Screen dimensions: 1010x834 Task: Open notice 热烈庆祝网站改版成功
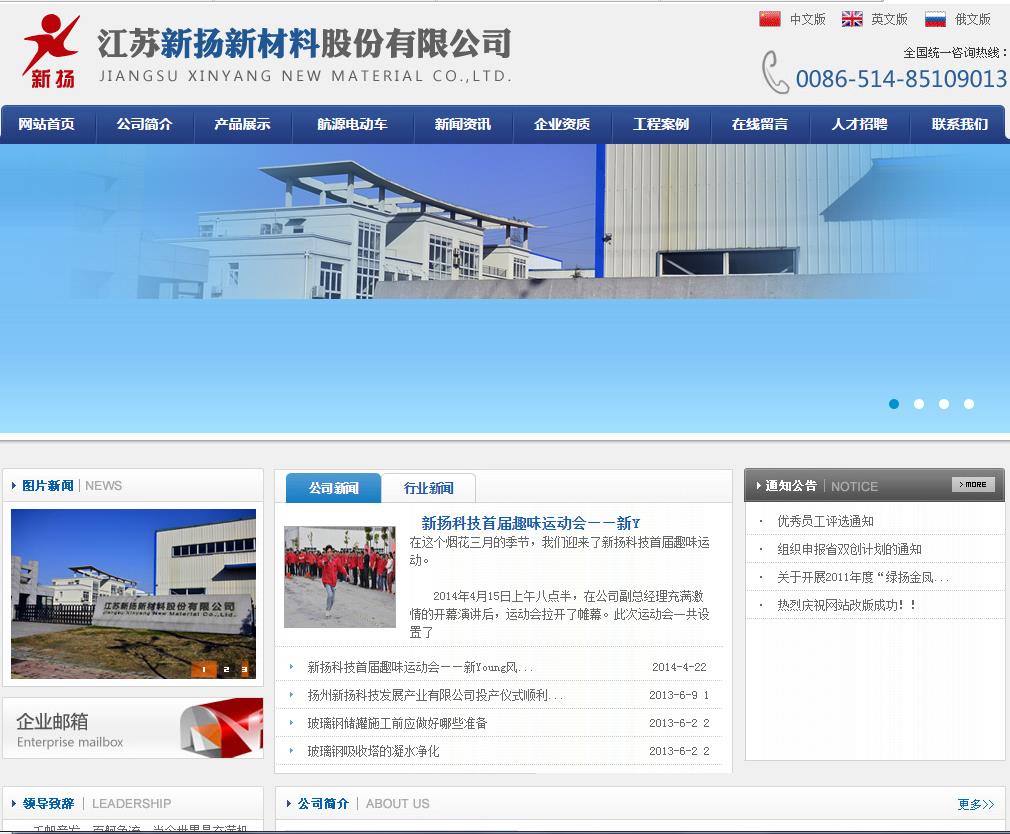tap(846, 605)
